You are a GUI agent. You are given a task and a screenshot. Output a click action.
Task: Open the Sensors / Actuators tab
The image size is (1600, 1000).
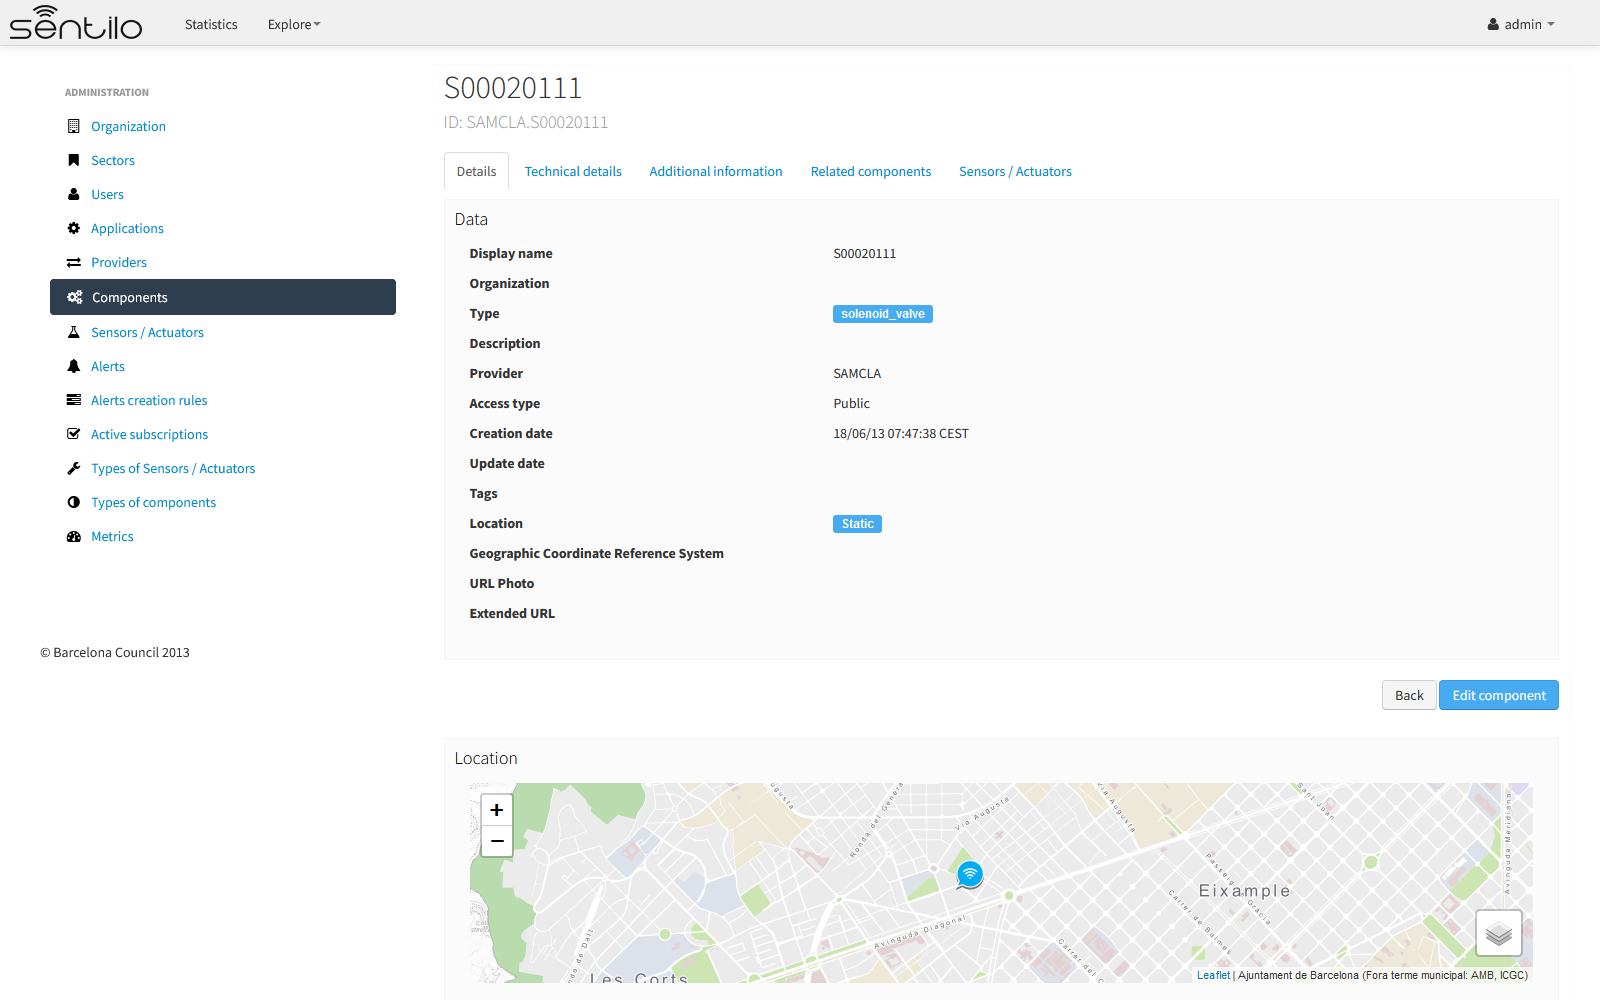pyautogui.click(x=1015, y=171)
